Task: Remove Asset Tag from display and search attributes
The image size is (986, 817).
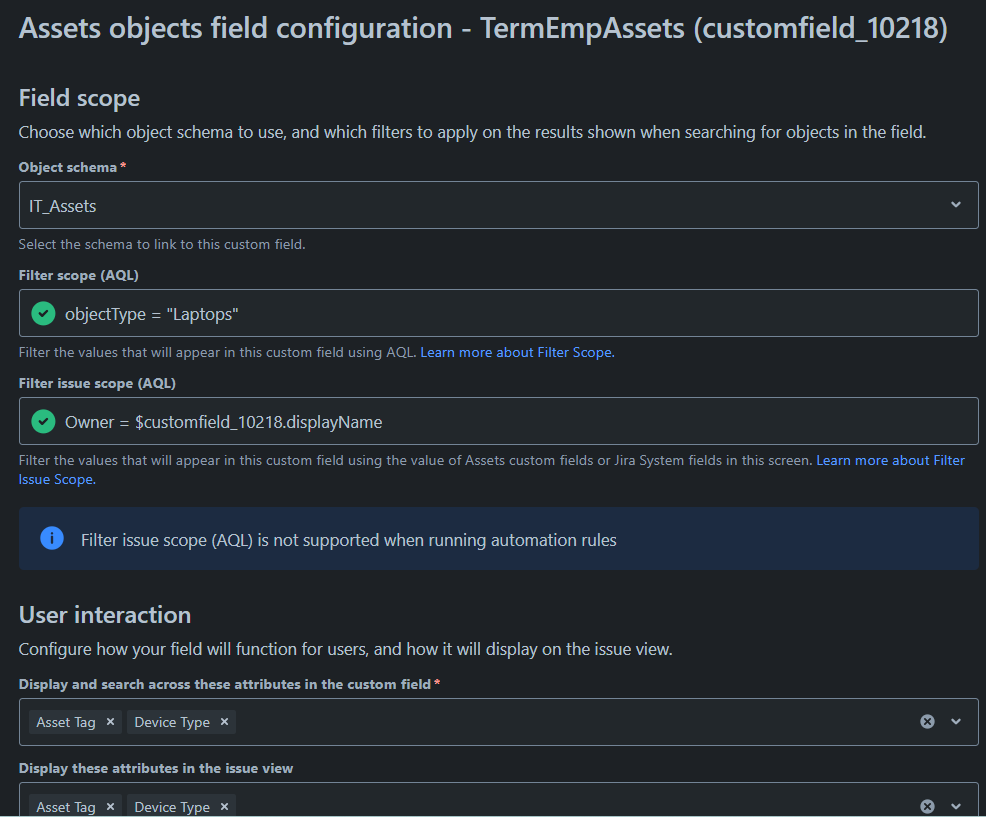Action: point(110,722)
